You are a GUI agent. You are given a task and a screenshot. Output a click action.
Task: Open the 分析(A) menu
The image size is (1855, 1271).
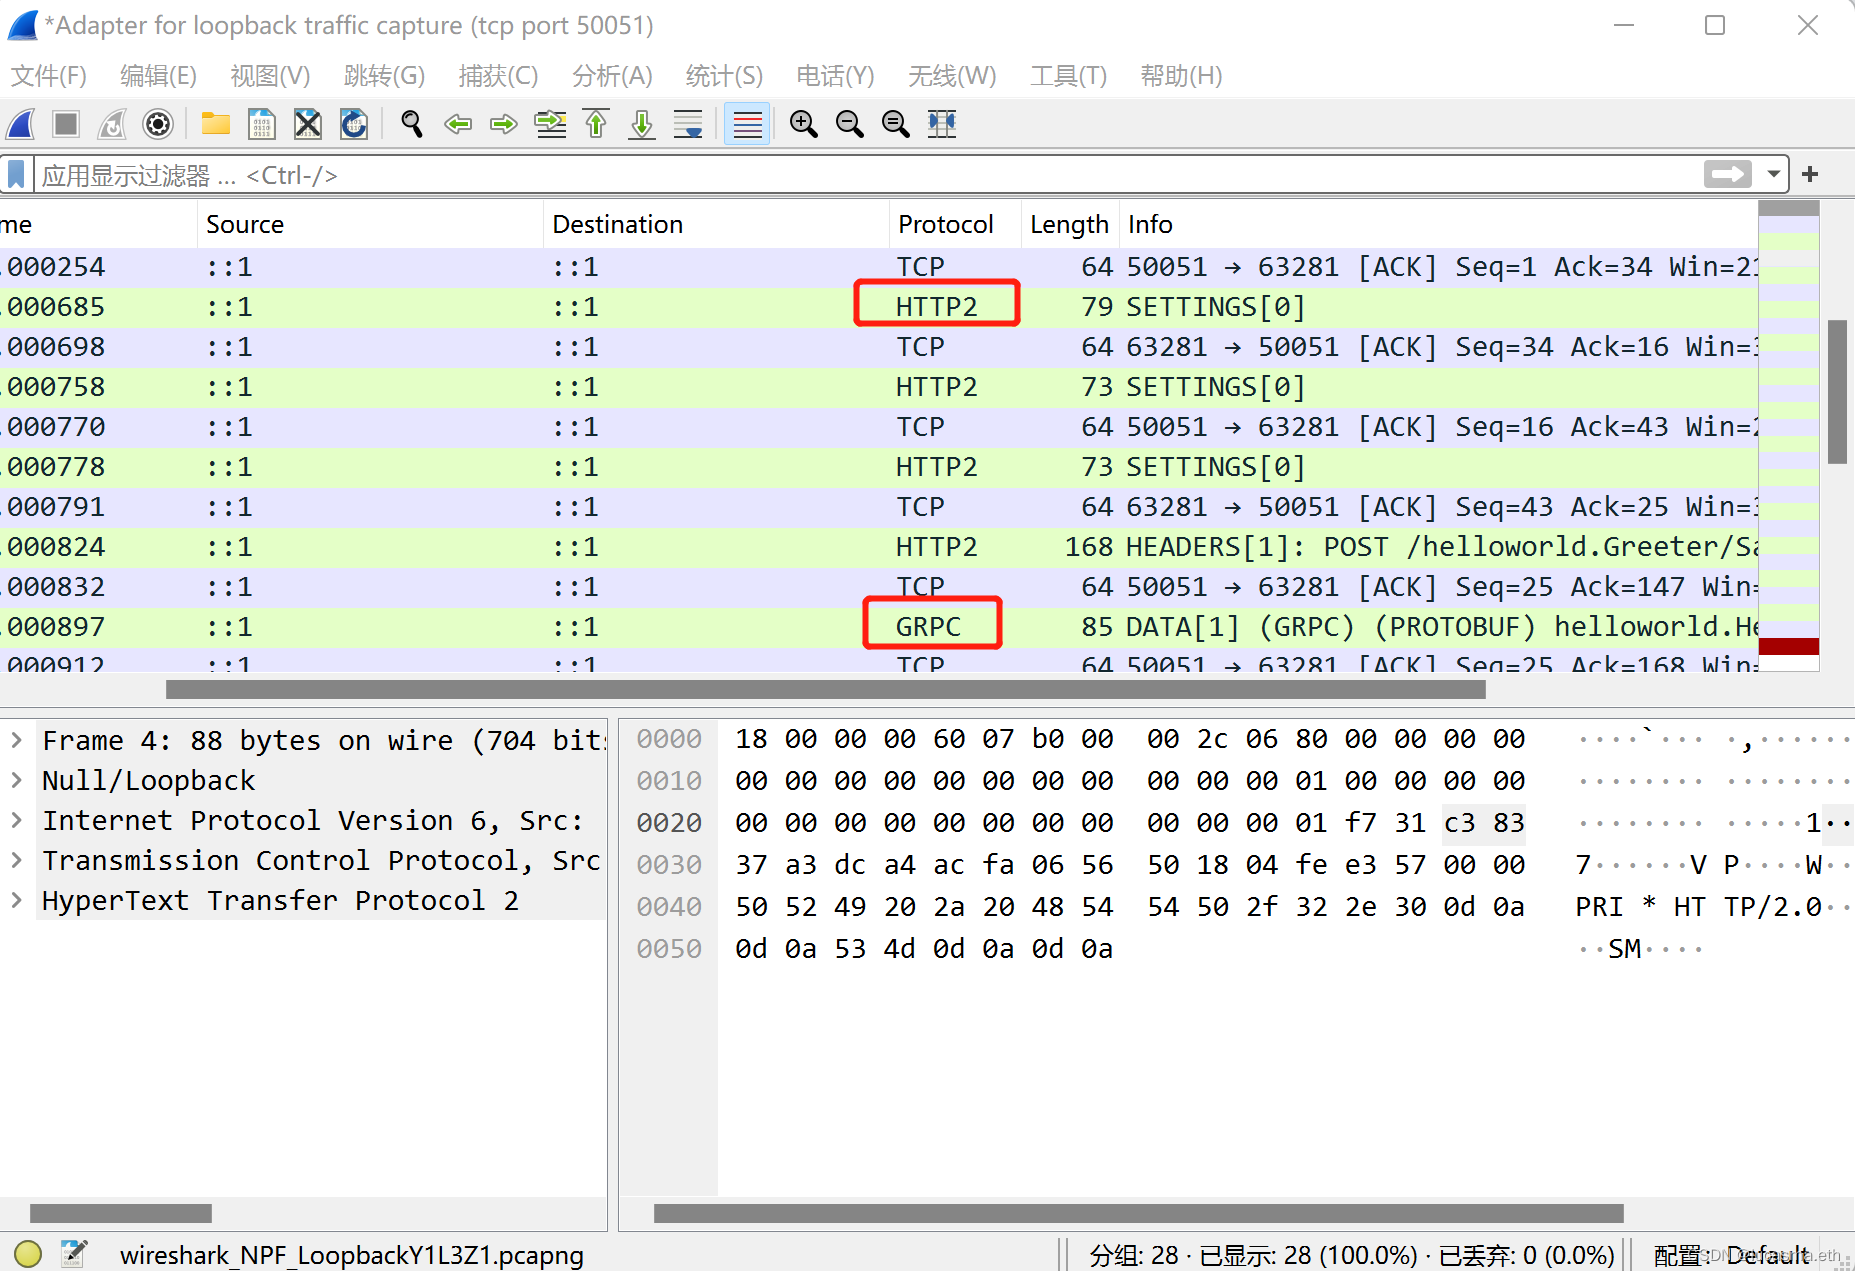click(612, 76)
